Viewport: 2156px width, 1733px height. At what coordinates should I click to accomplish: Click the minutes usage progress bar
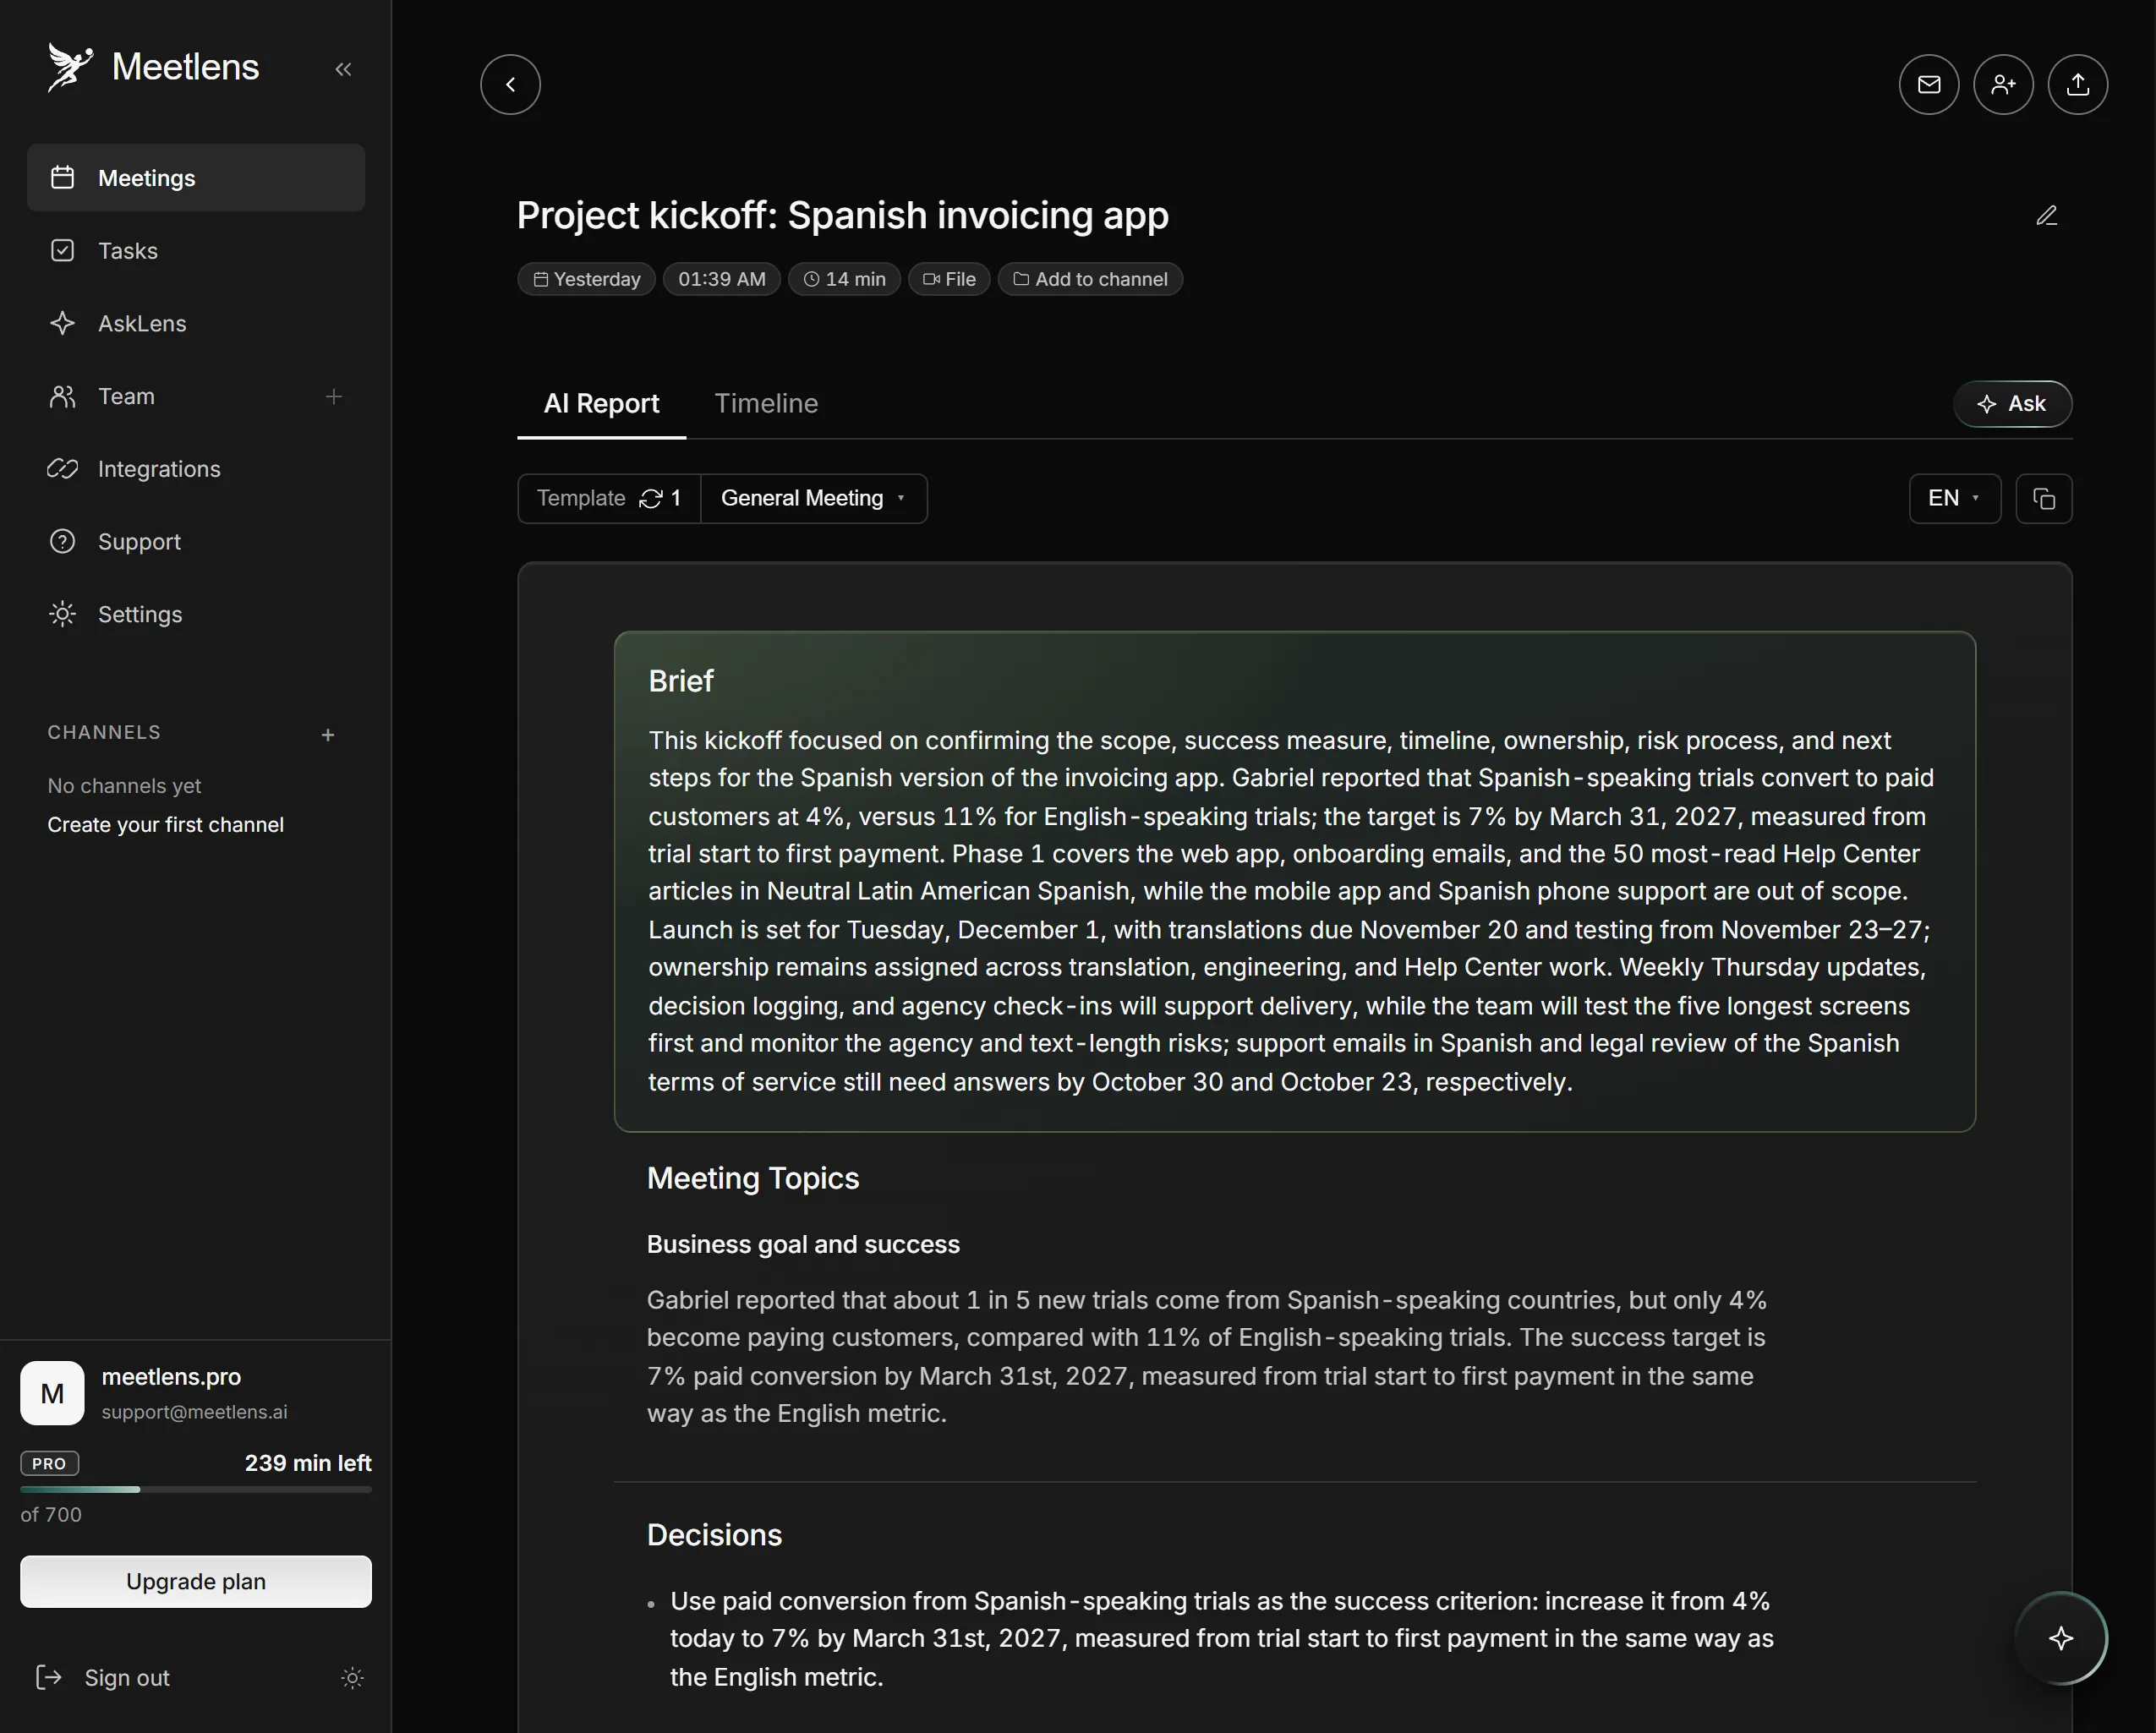[196, 1489]
